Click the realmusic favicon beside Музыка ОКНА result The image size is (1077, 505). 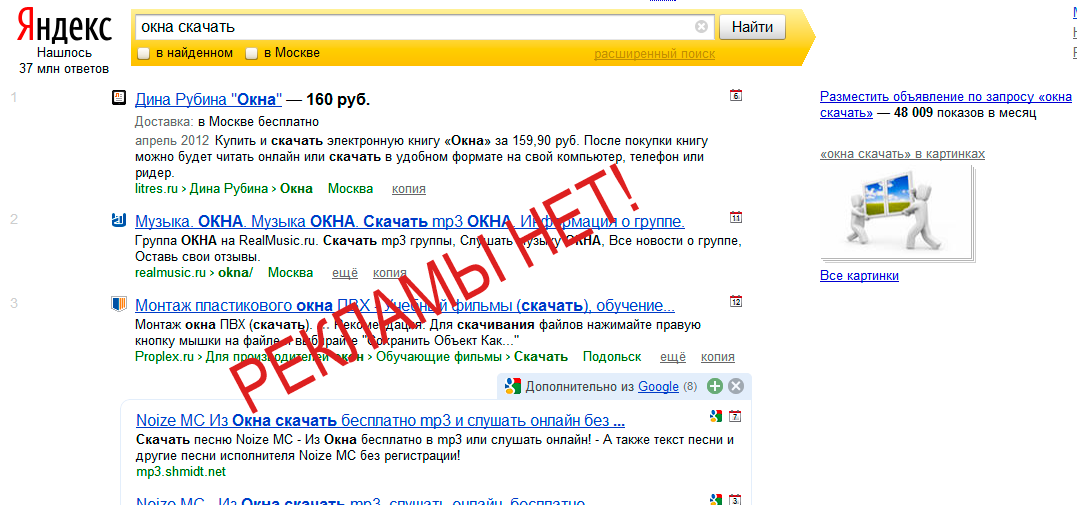tap(118, 219)
